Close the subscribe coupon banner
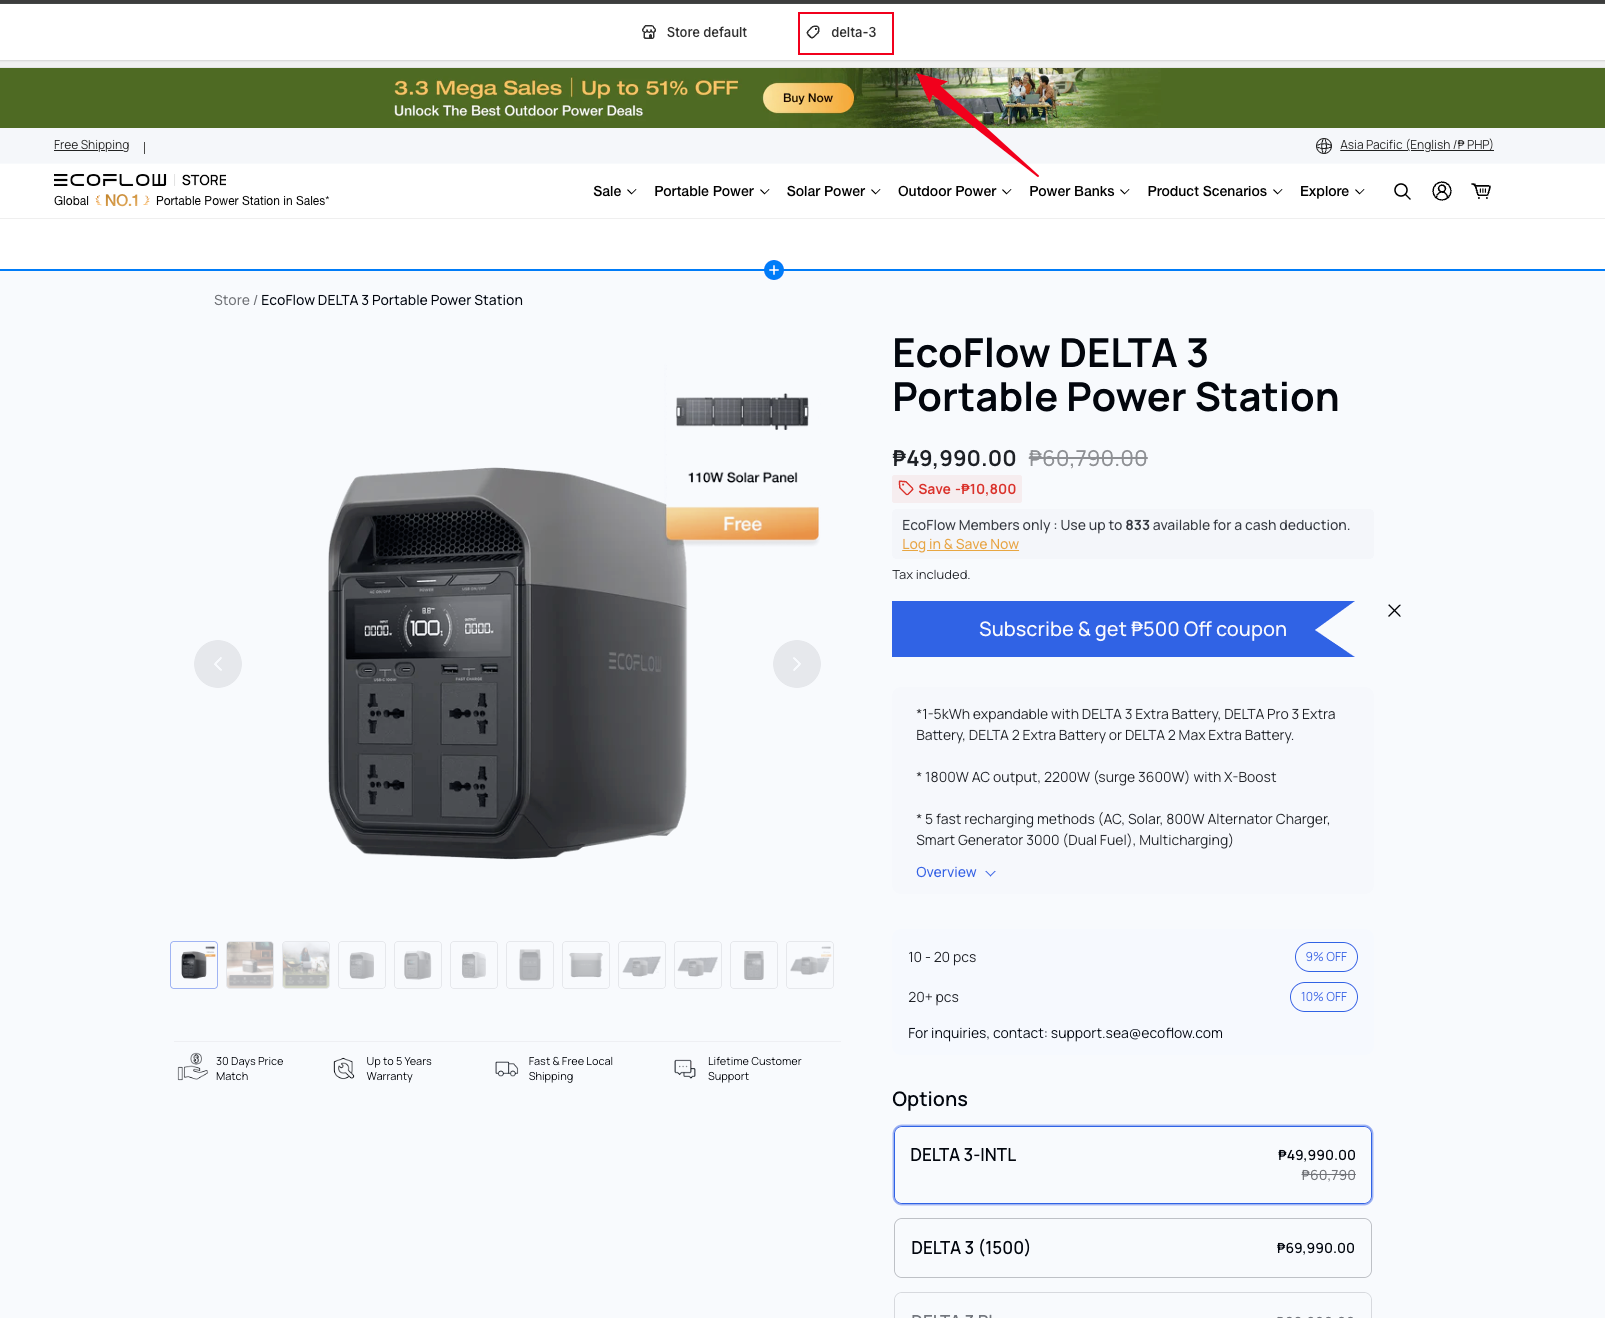The image size is (1605, 1318). tap(1394, 611)
